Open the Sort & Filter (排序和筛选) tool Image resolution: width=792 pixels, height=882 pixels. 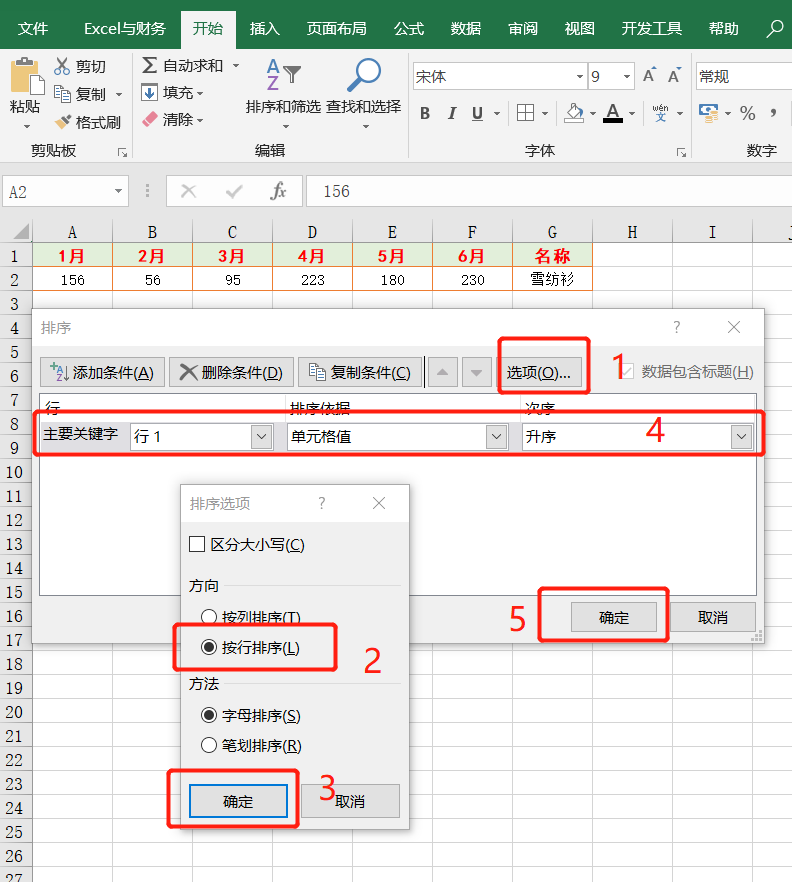tap(284, 76)
